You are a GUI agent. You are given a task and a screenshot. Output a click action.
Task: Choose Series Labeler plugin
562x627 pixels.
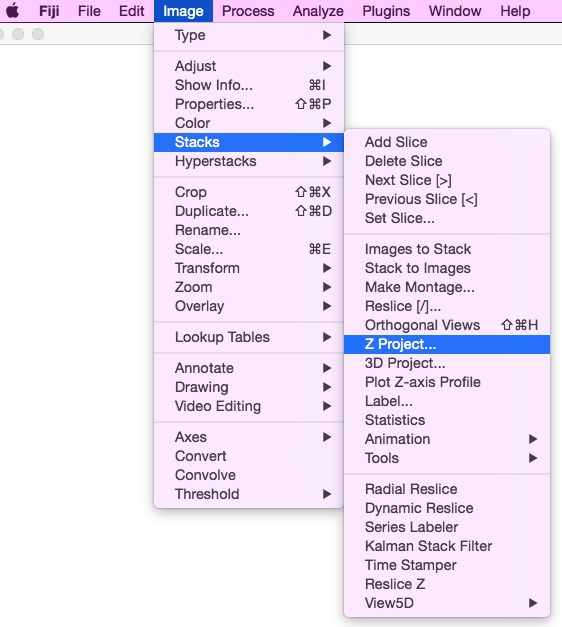tap(447, 527)
